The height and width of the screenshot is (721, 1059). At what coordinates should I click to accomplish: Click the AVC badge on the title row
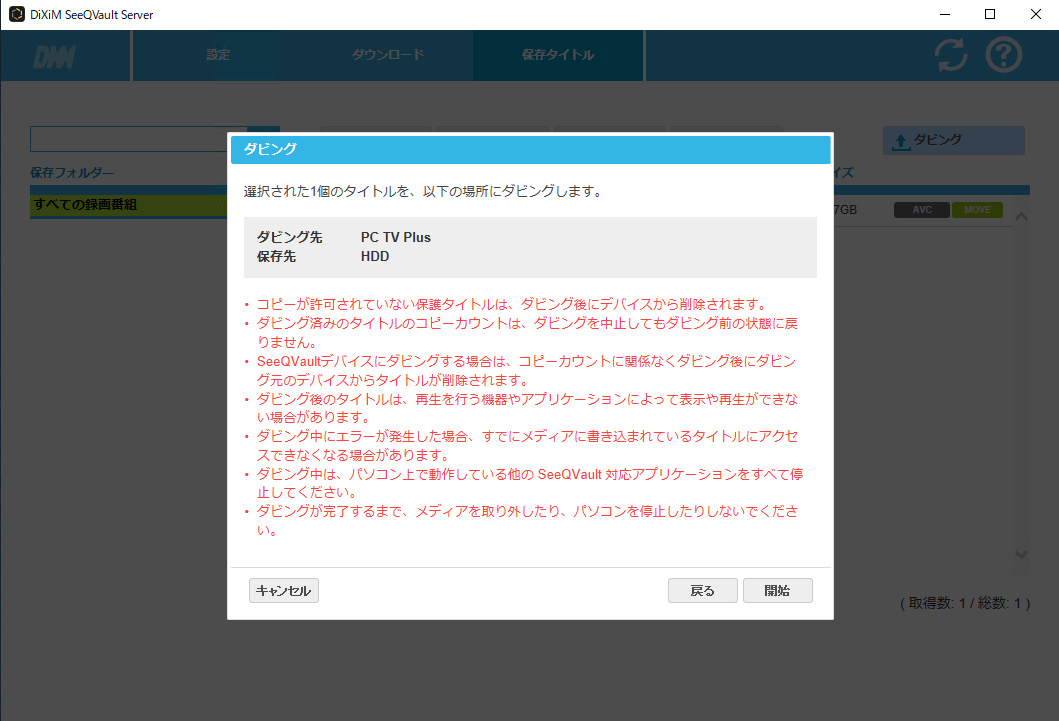[x=921, y=210]
